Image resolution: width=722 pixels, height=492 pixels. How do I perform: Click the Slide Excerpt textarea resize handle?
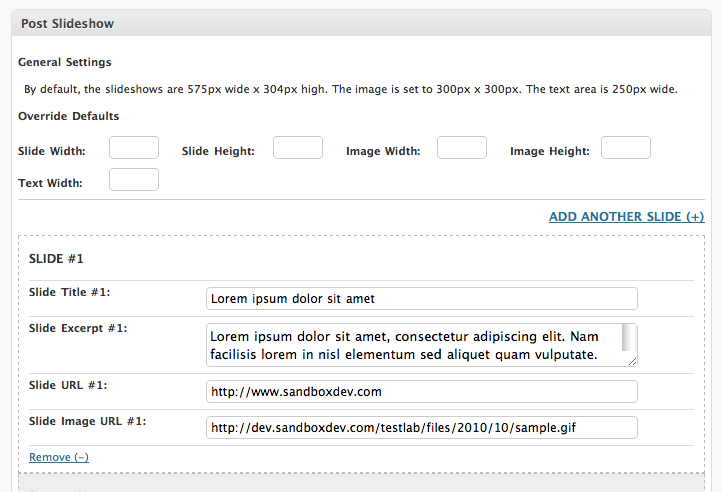tap(632, 362)
